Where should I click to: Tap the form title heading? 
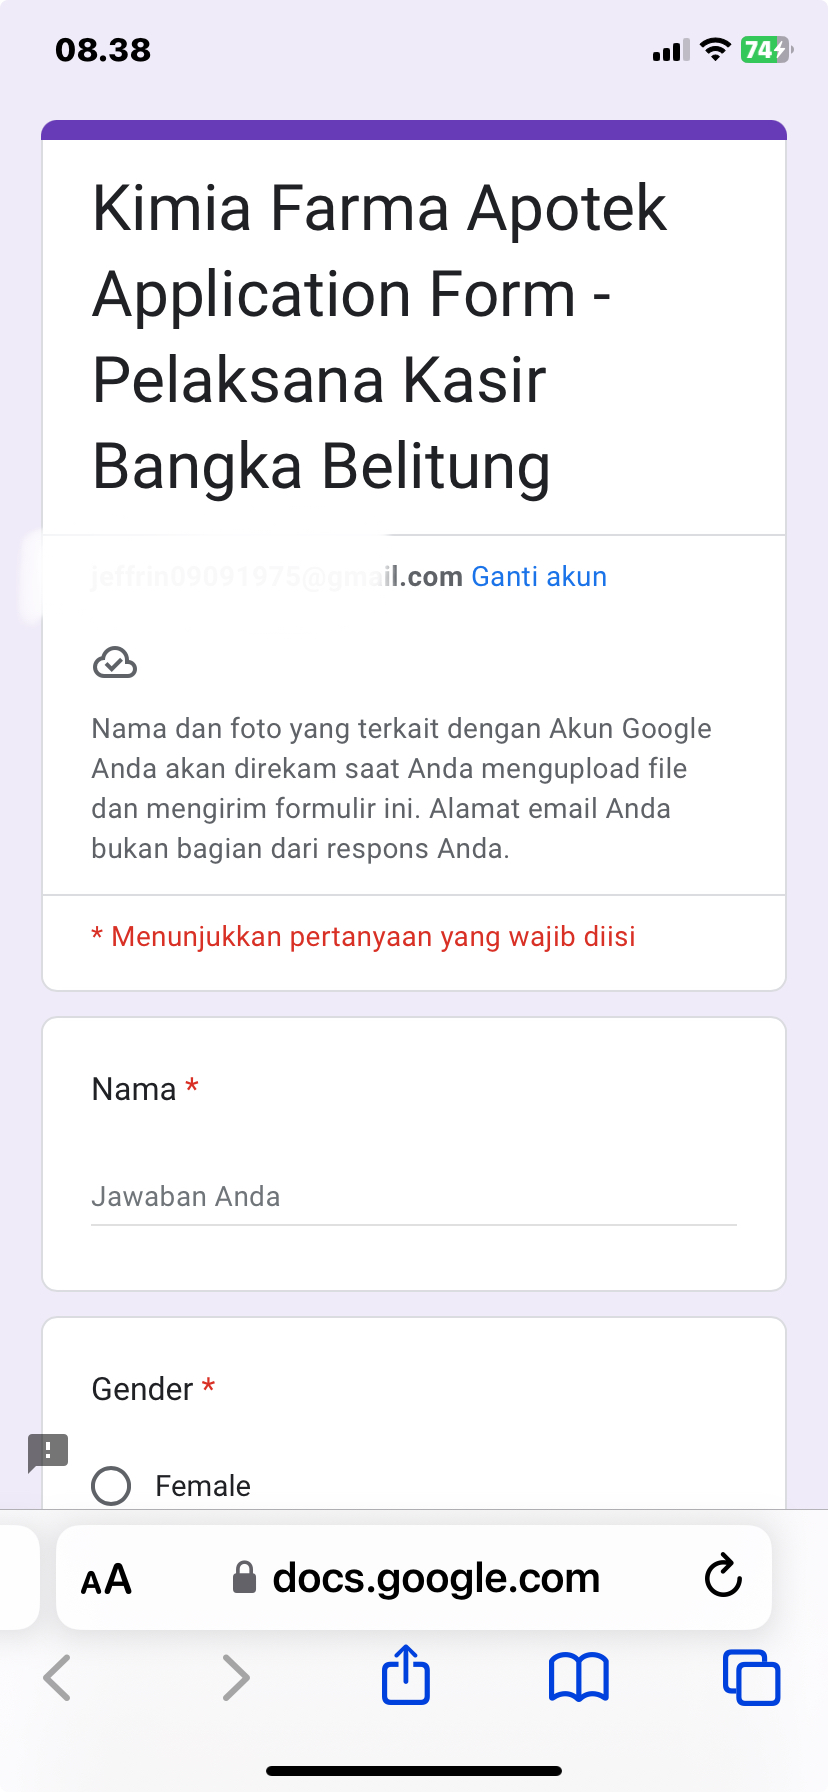(380, 337)
